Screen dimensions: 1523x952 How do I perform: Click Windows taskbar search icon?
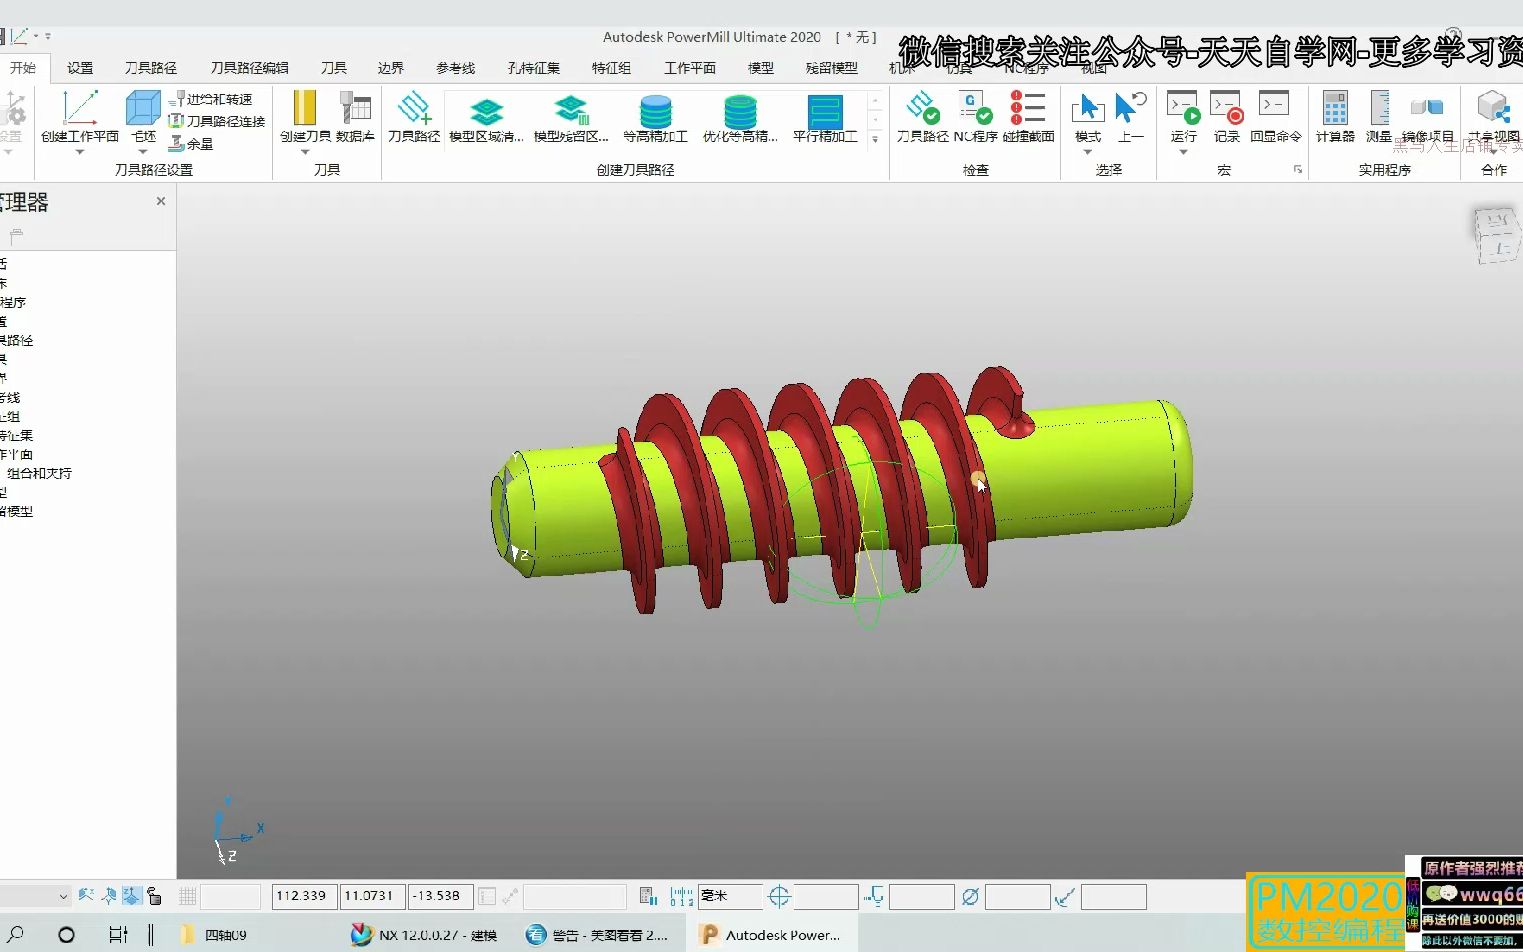click(x=17, y=935)
